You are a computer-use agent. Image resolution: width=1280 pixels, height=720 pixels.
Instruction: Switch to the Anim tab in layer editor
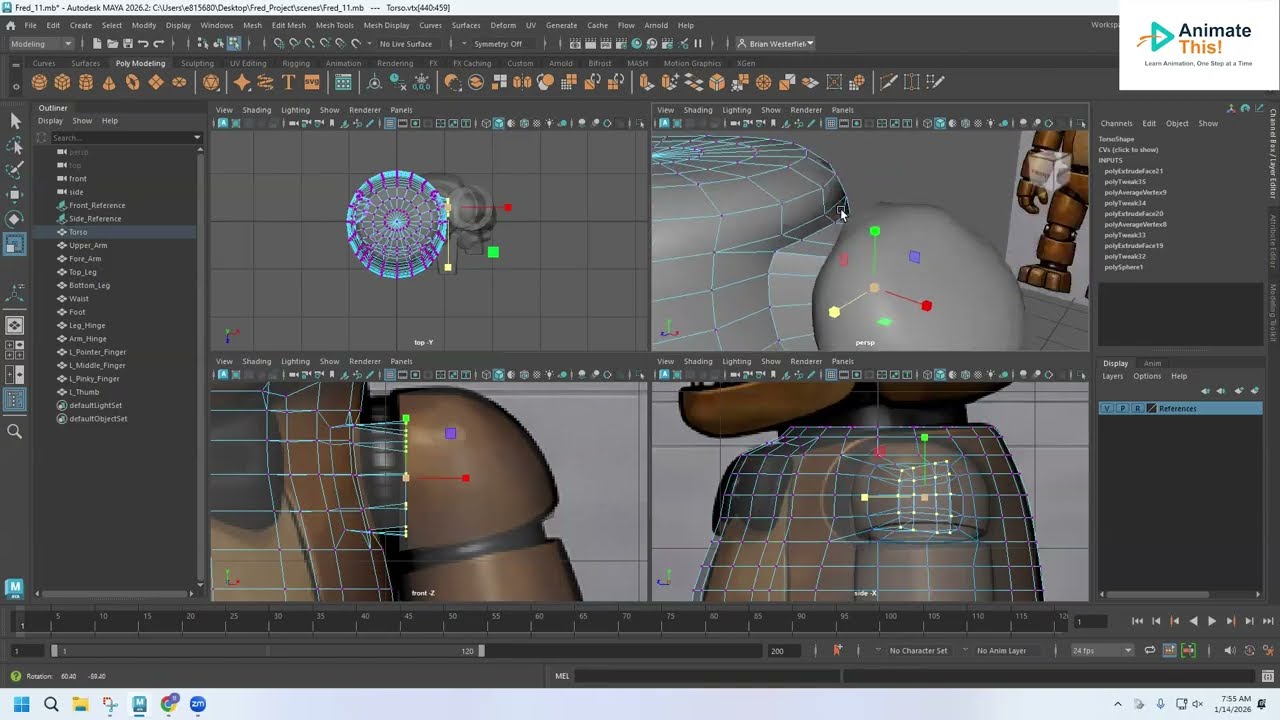coord(1152,363)
